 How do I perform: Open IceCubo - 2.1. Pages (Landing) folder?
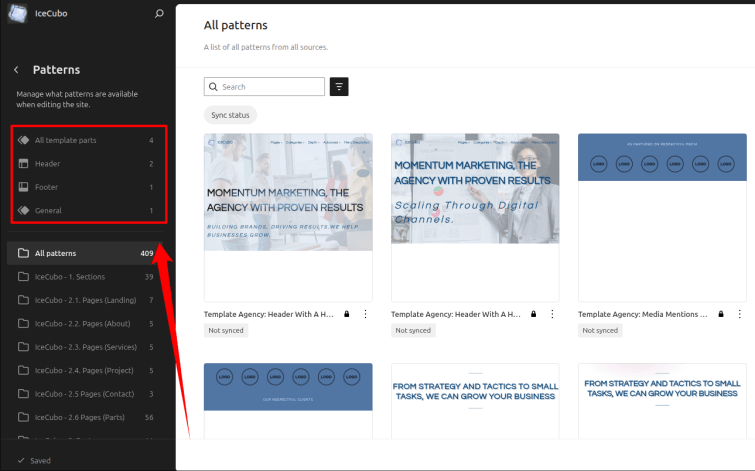(85, 300)
